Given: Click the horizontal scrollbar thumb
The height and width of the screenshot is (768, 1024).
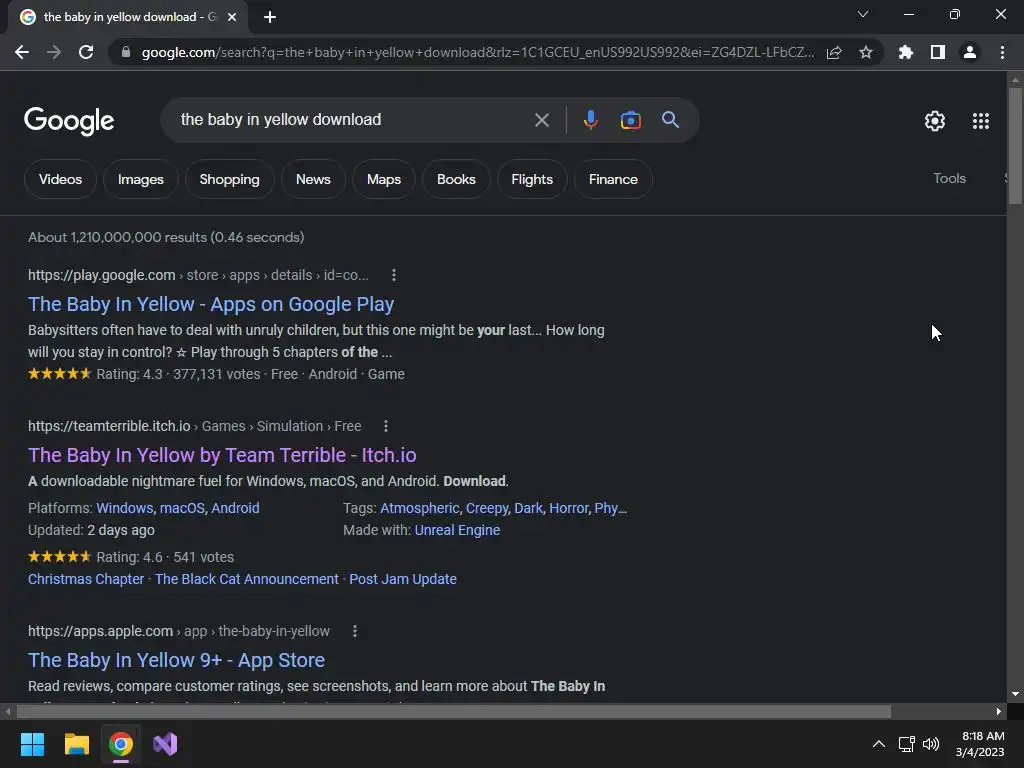Looking at the screenshot, I should coord(453,711).
